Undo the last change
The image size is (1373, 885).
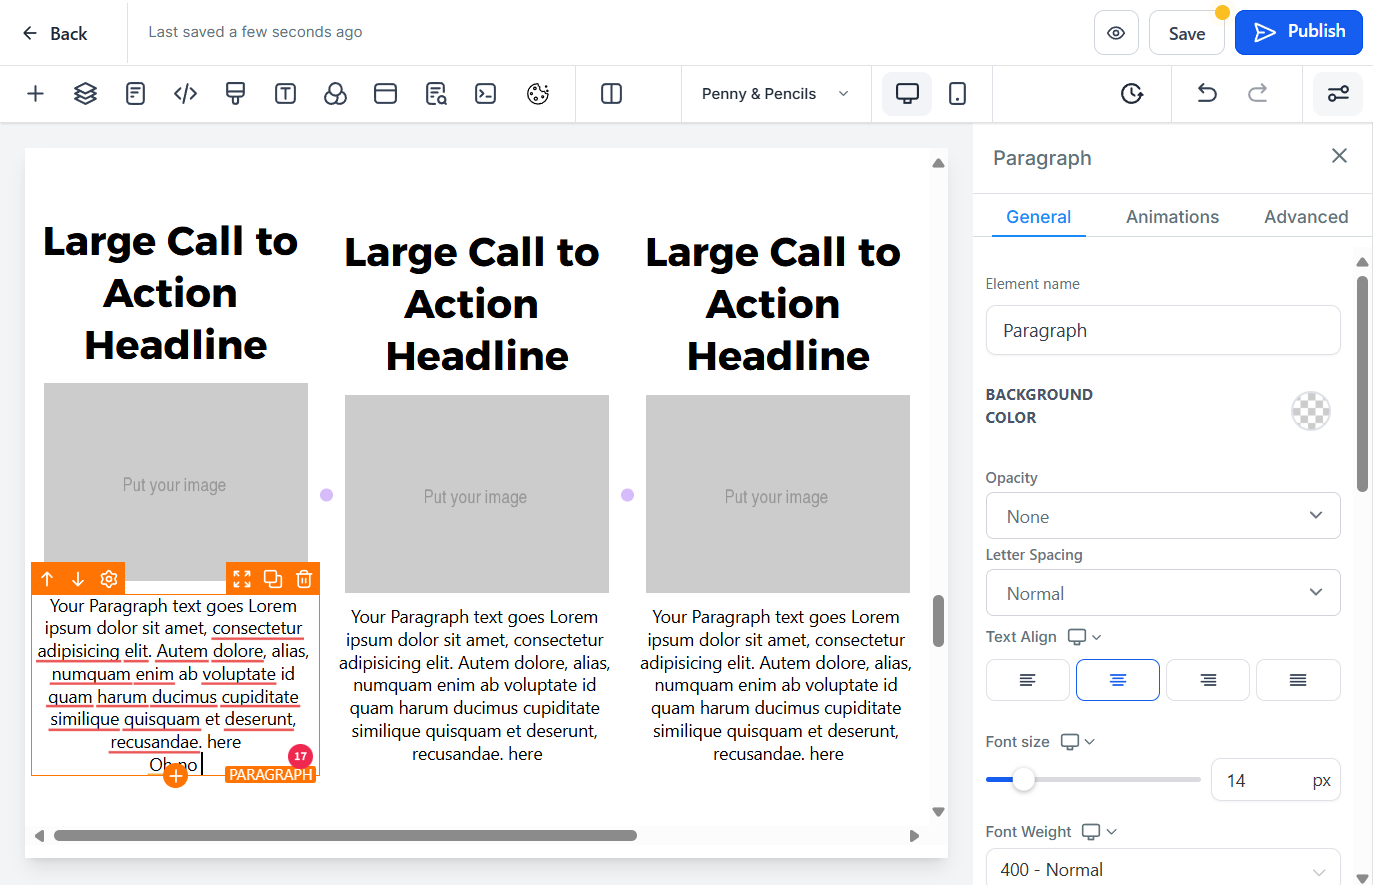(x=1208, y=94)
